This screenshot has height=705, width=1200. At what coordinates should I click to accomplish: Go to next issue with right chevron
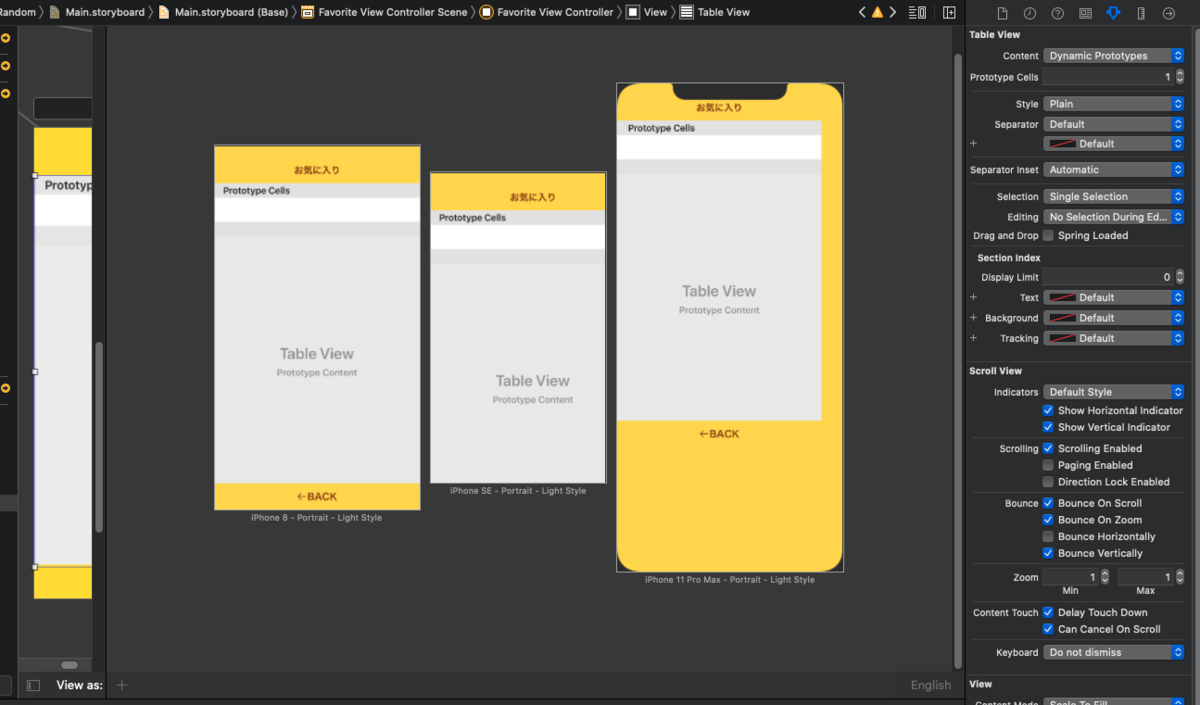[892, 12]
